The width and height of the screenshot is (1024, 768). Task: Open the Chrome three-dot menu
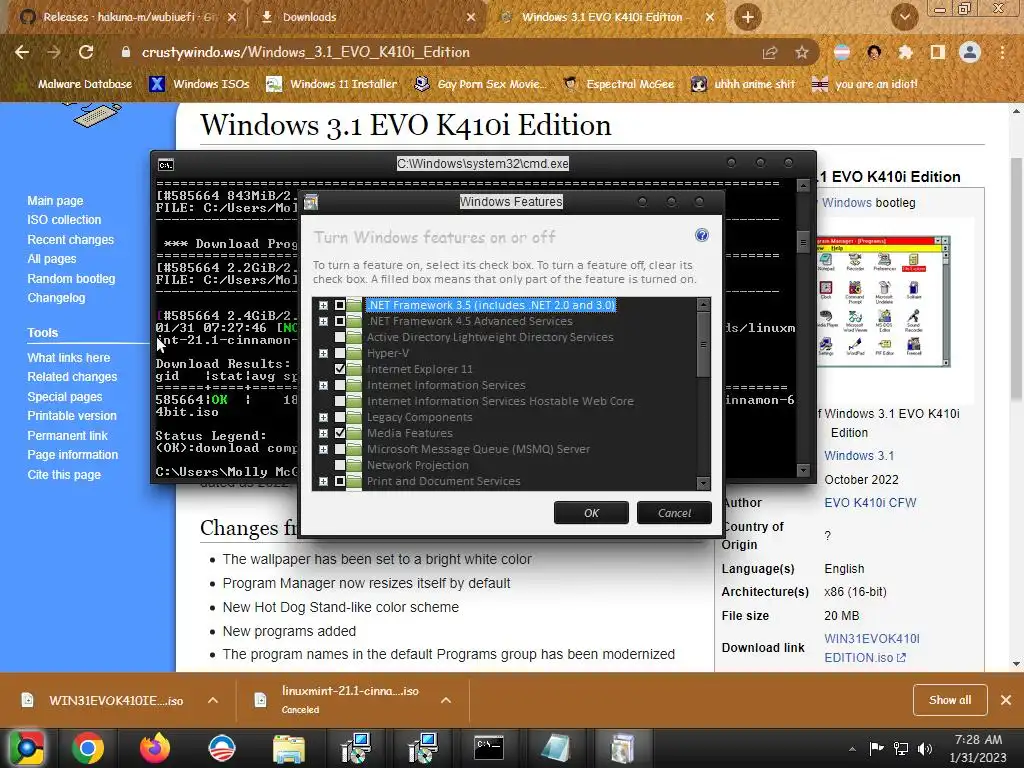[1002, 52]
